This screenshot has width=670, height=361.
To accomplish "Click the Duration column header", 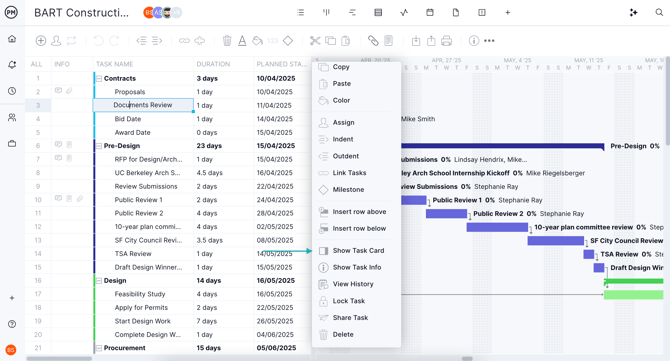I will 213,64.
